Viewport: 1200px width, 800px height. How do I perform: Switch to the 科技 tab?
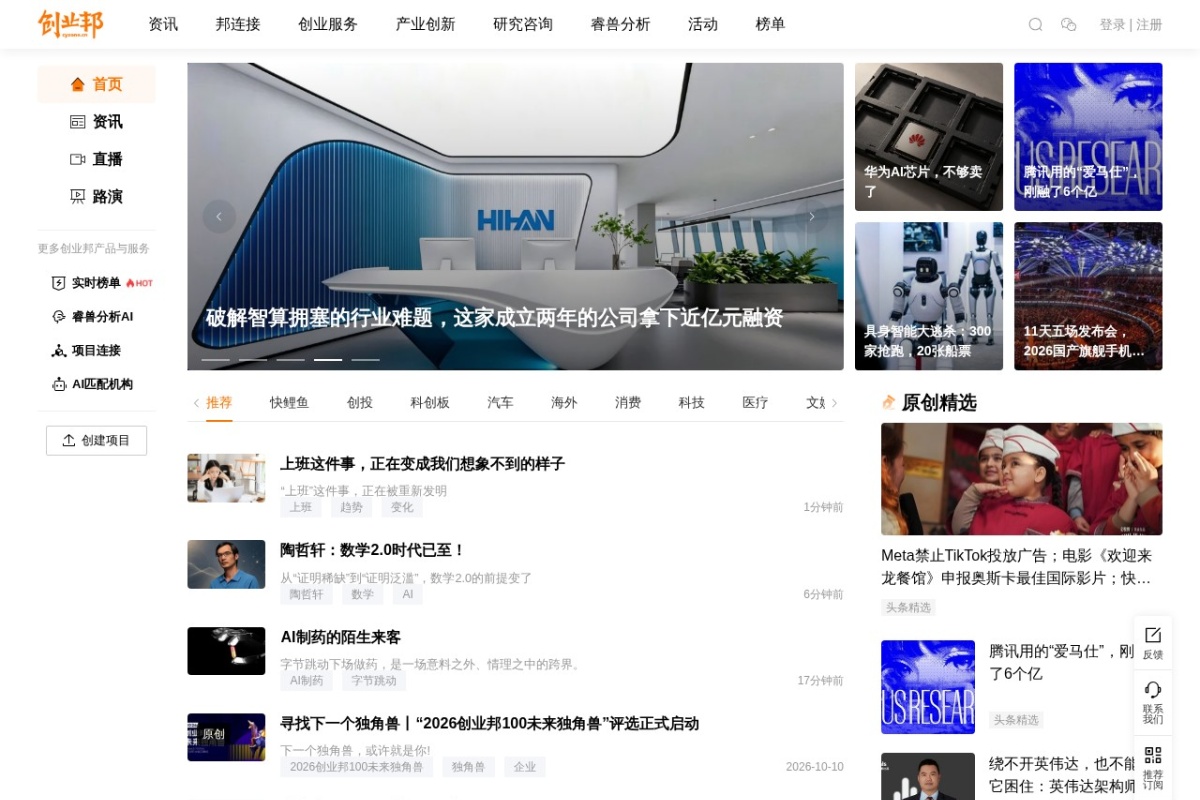click(691, 402)
